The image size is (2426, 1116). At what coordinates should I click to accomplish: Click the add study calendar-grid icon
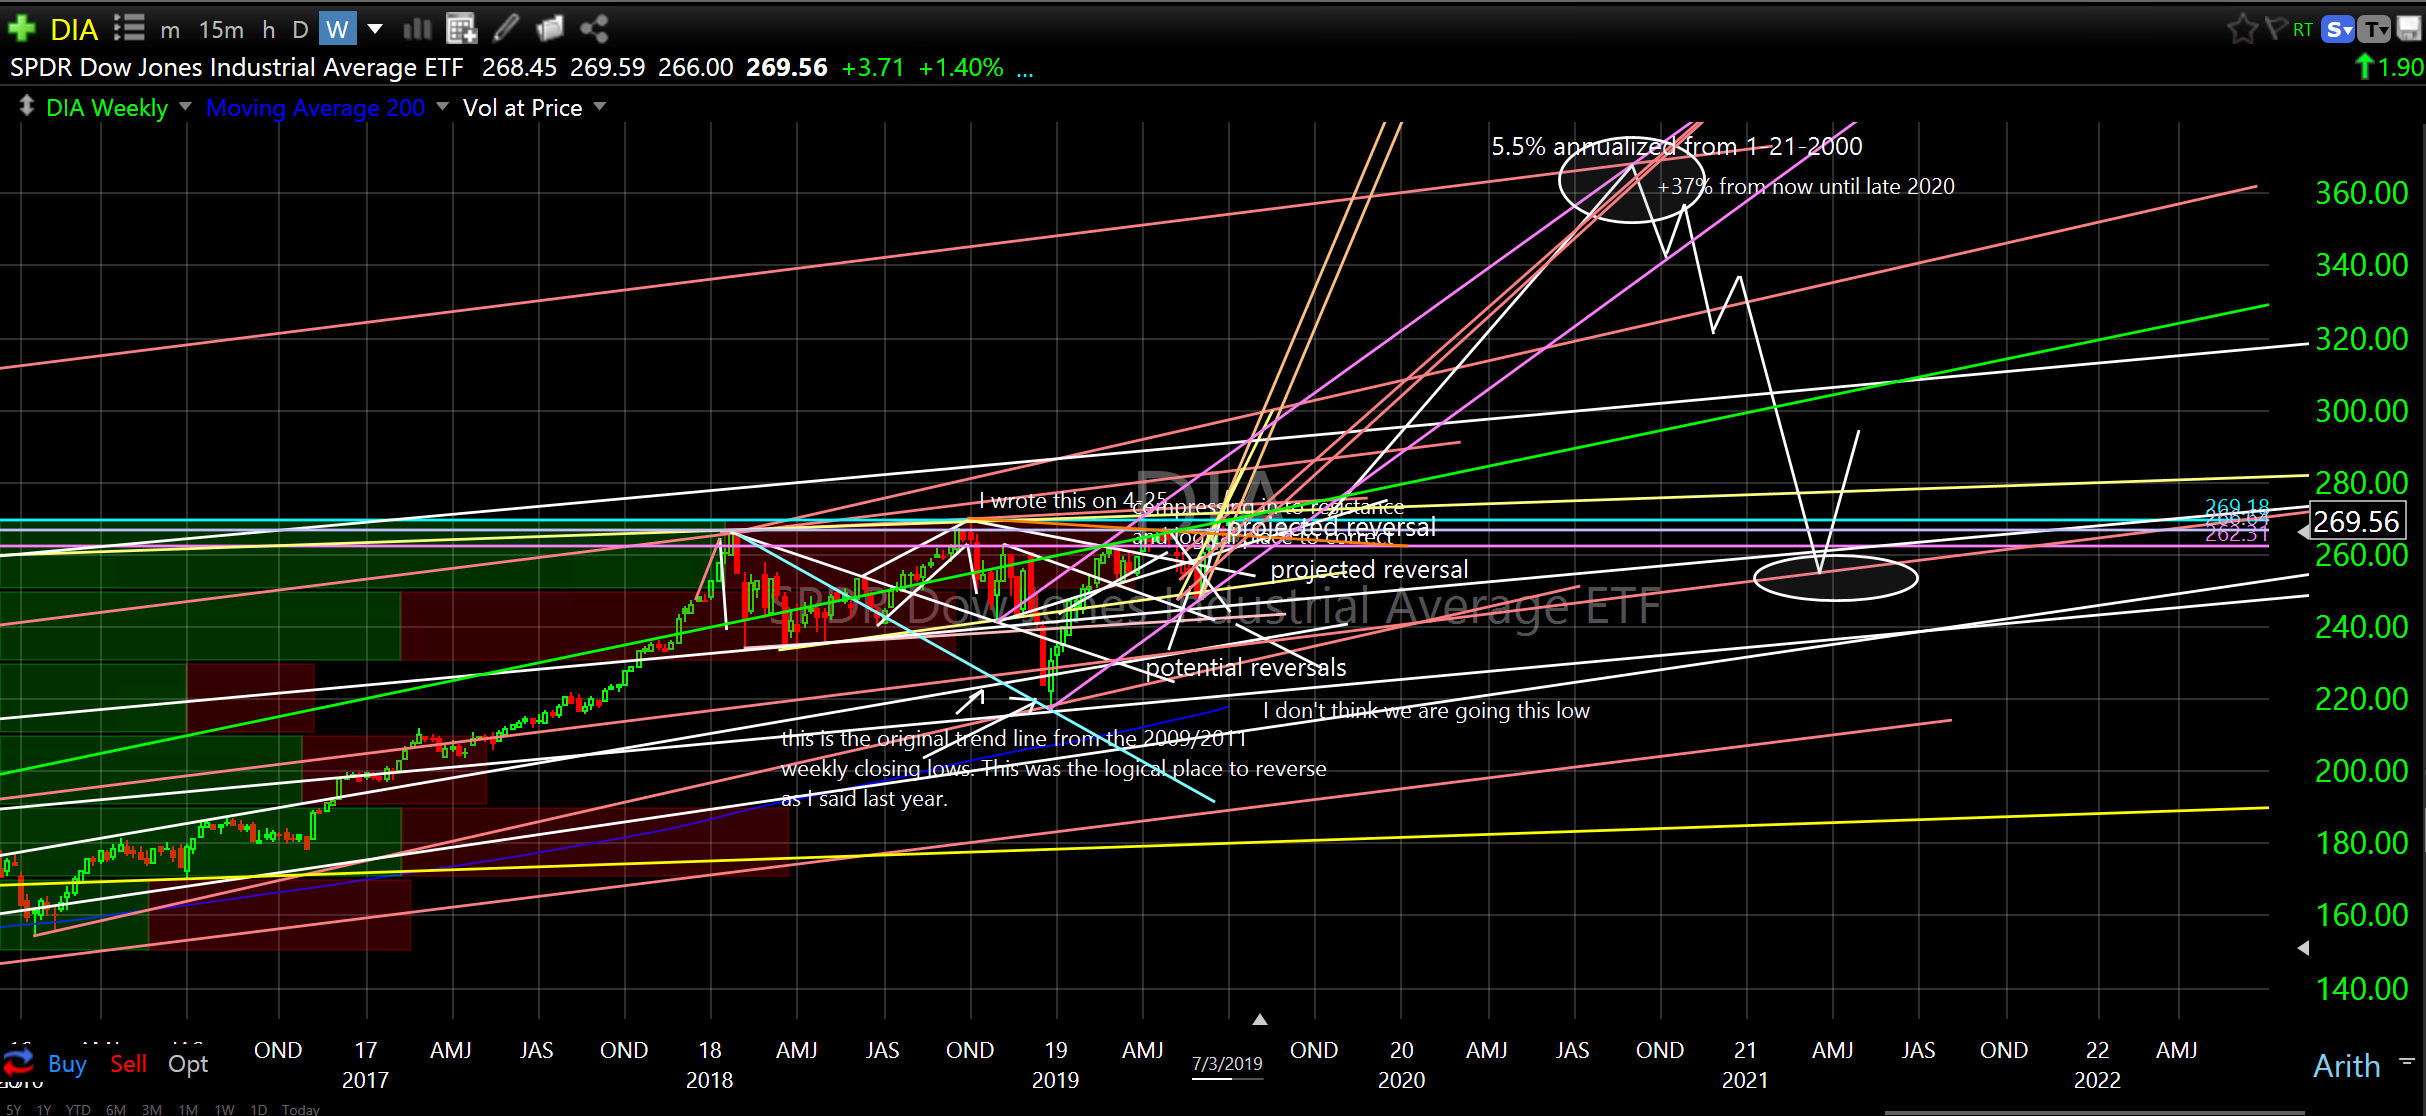[x=461, y=29]
